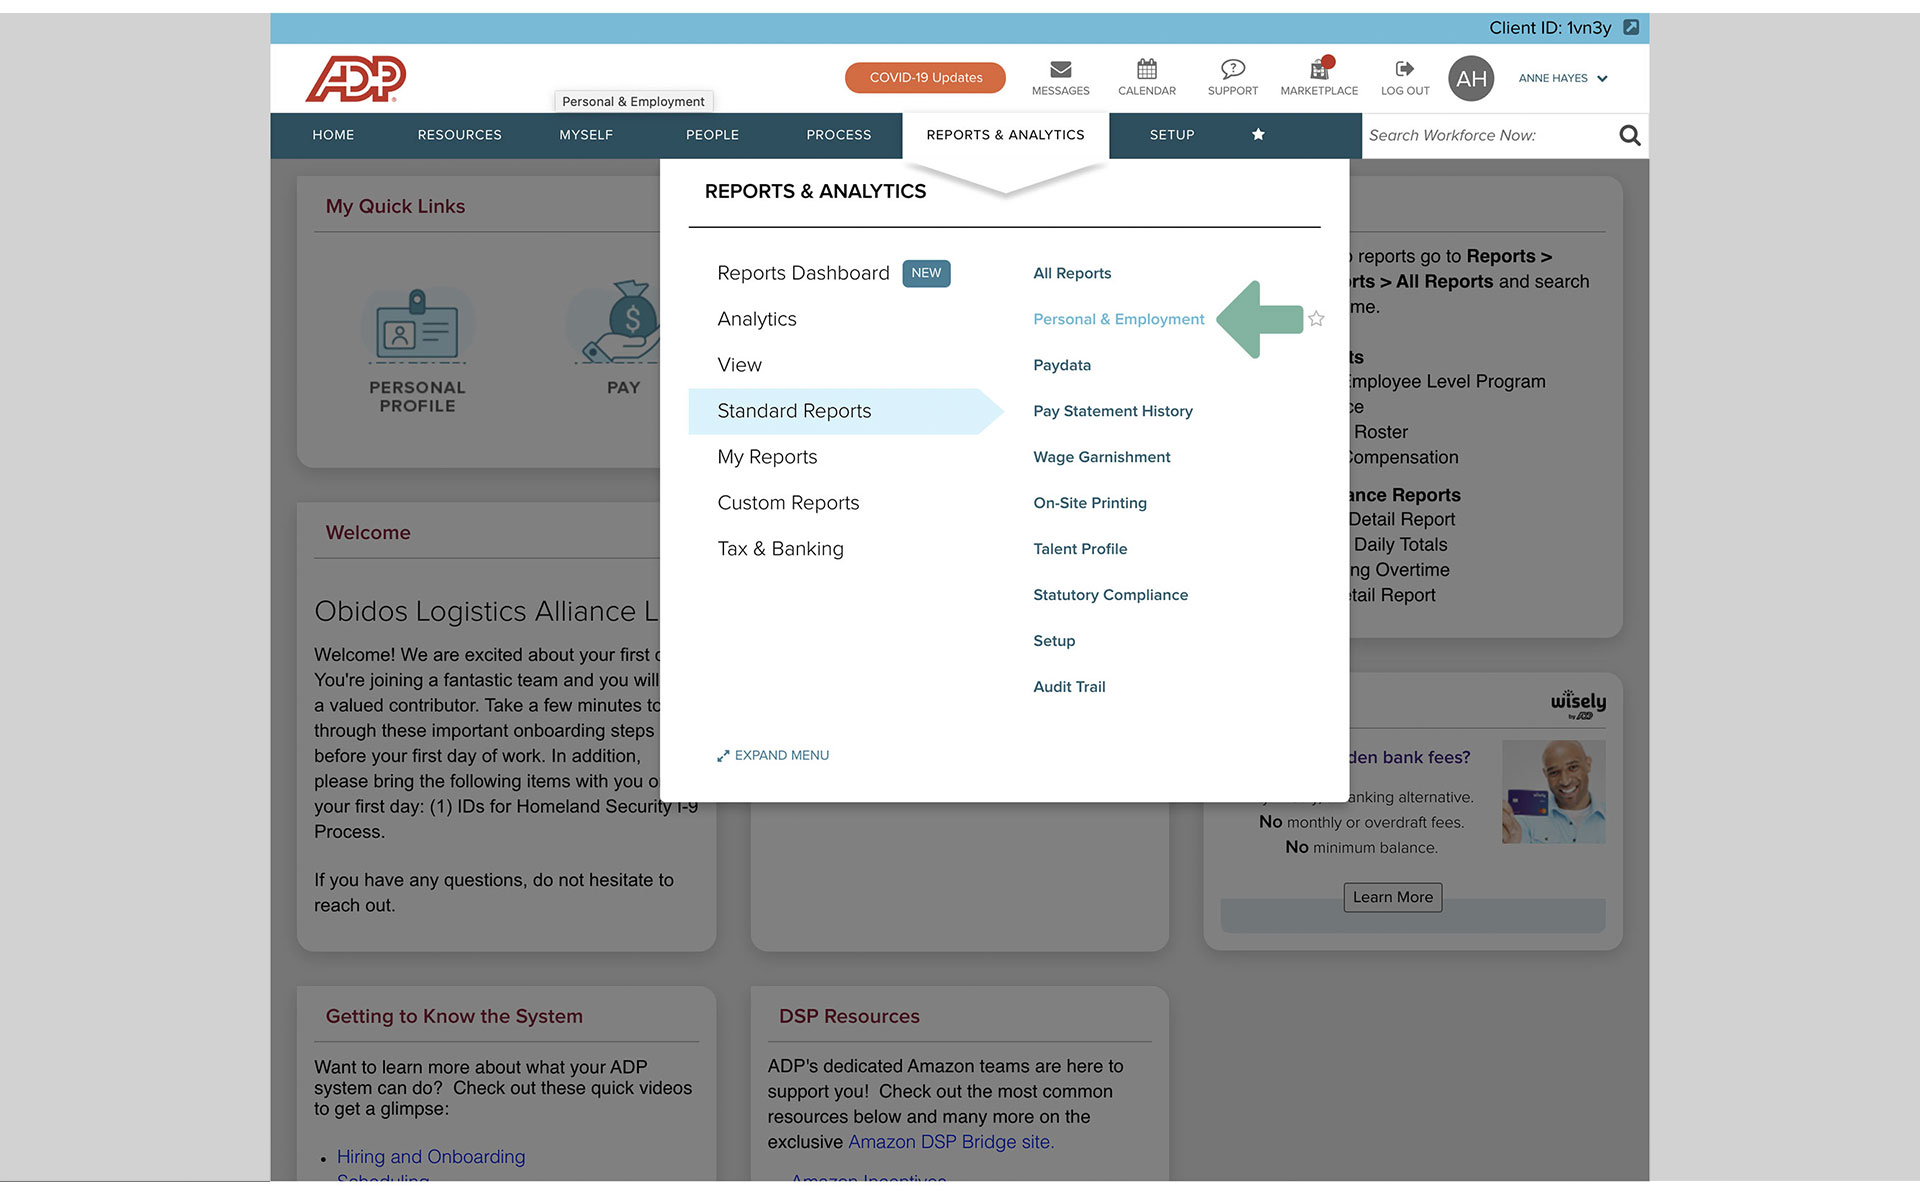Open the Paydata link
The image size is (1920, 1195).
coord(1061,365)
